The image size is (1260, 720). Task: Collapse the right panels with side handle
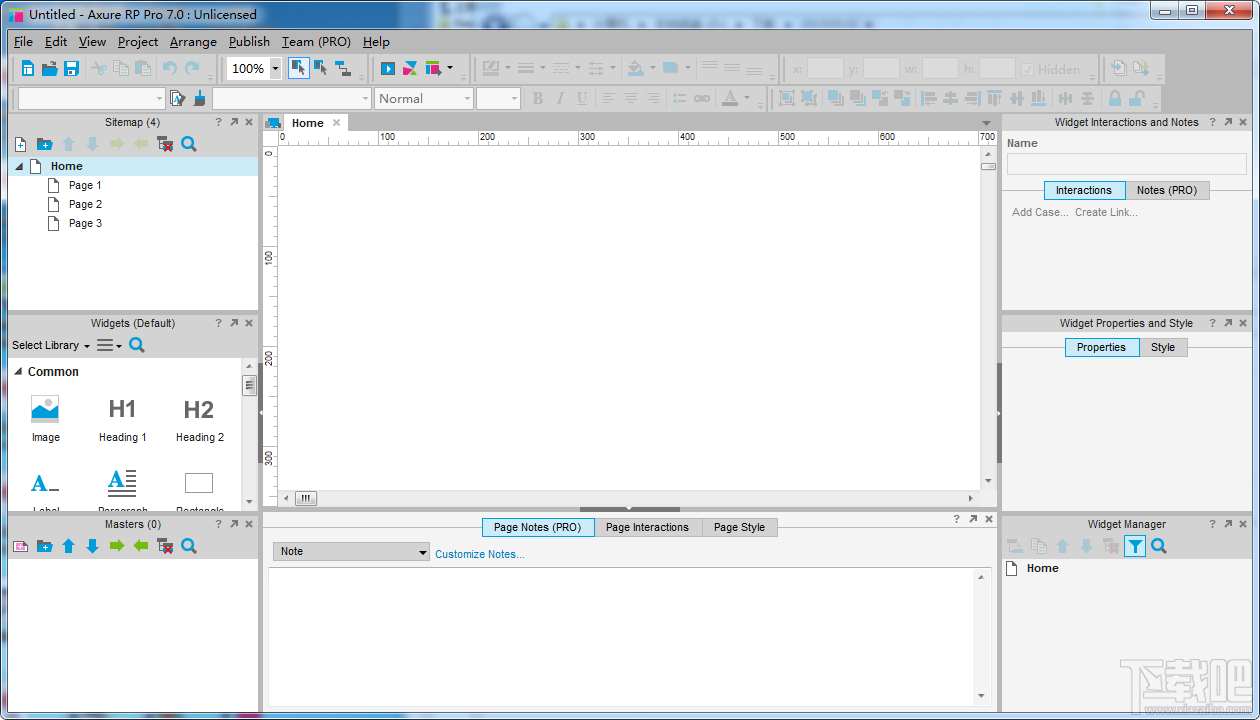998,412
